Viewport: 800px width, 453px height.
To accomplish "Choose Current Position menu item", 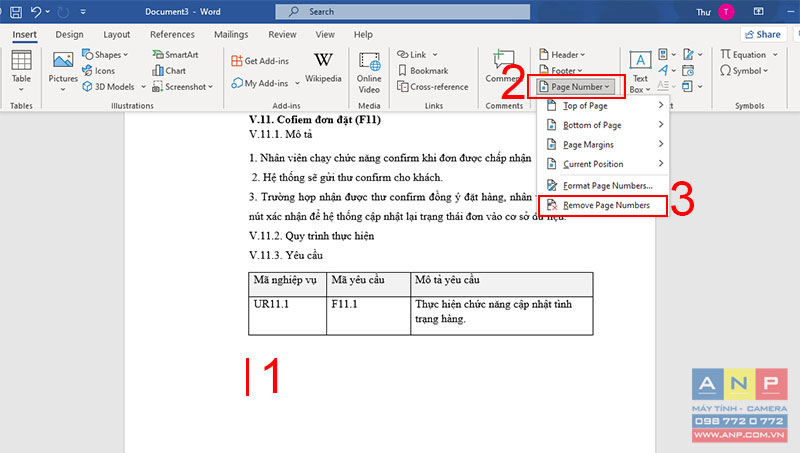I will 604,164.
